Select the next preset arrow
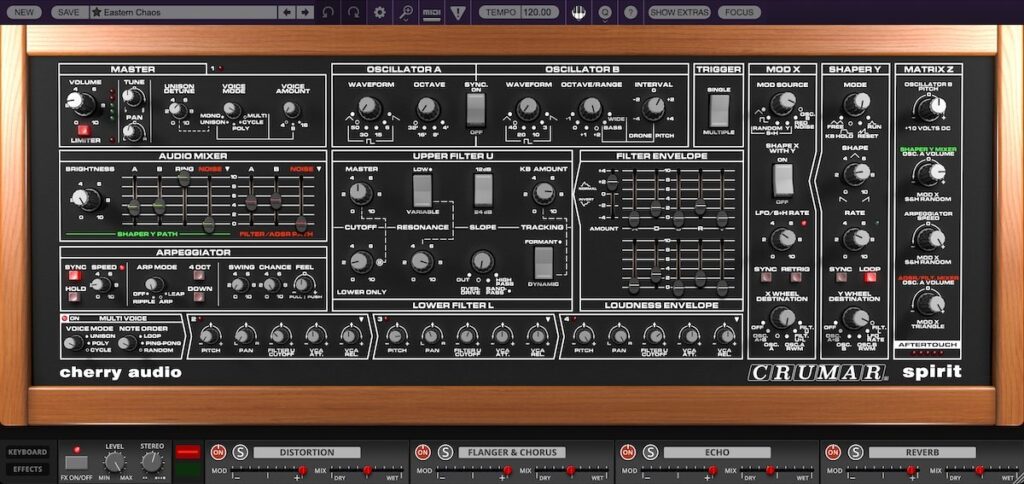The image size is (1024, 484). 303,12
